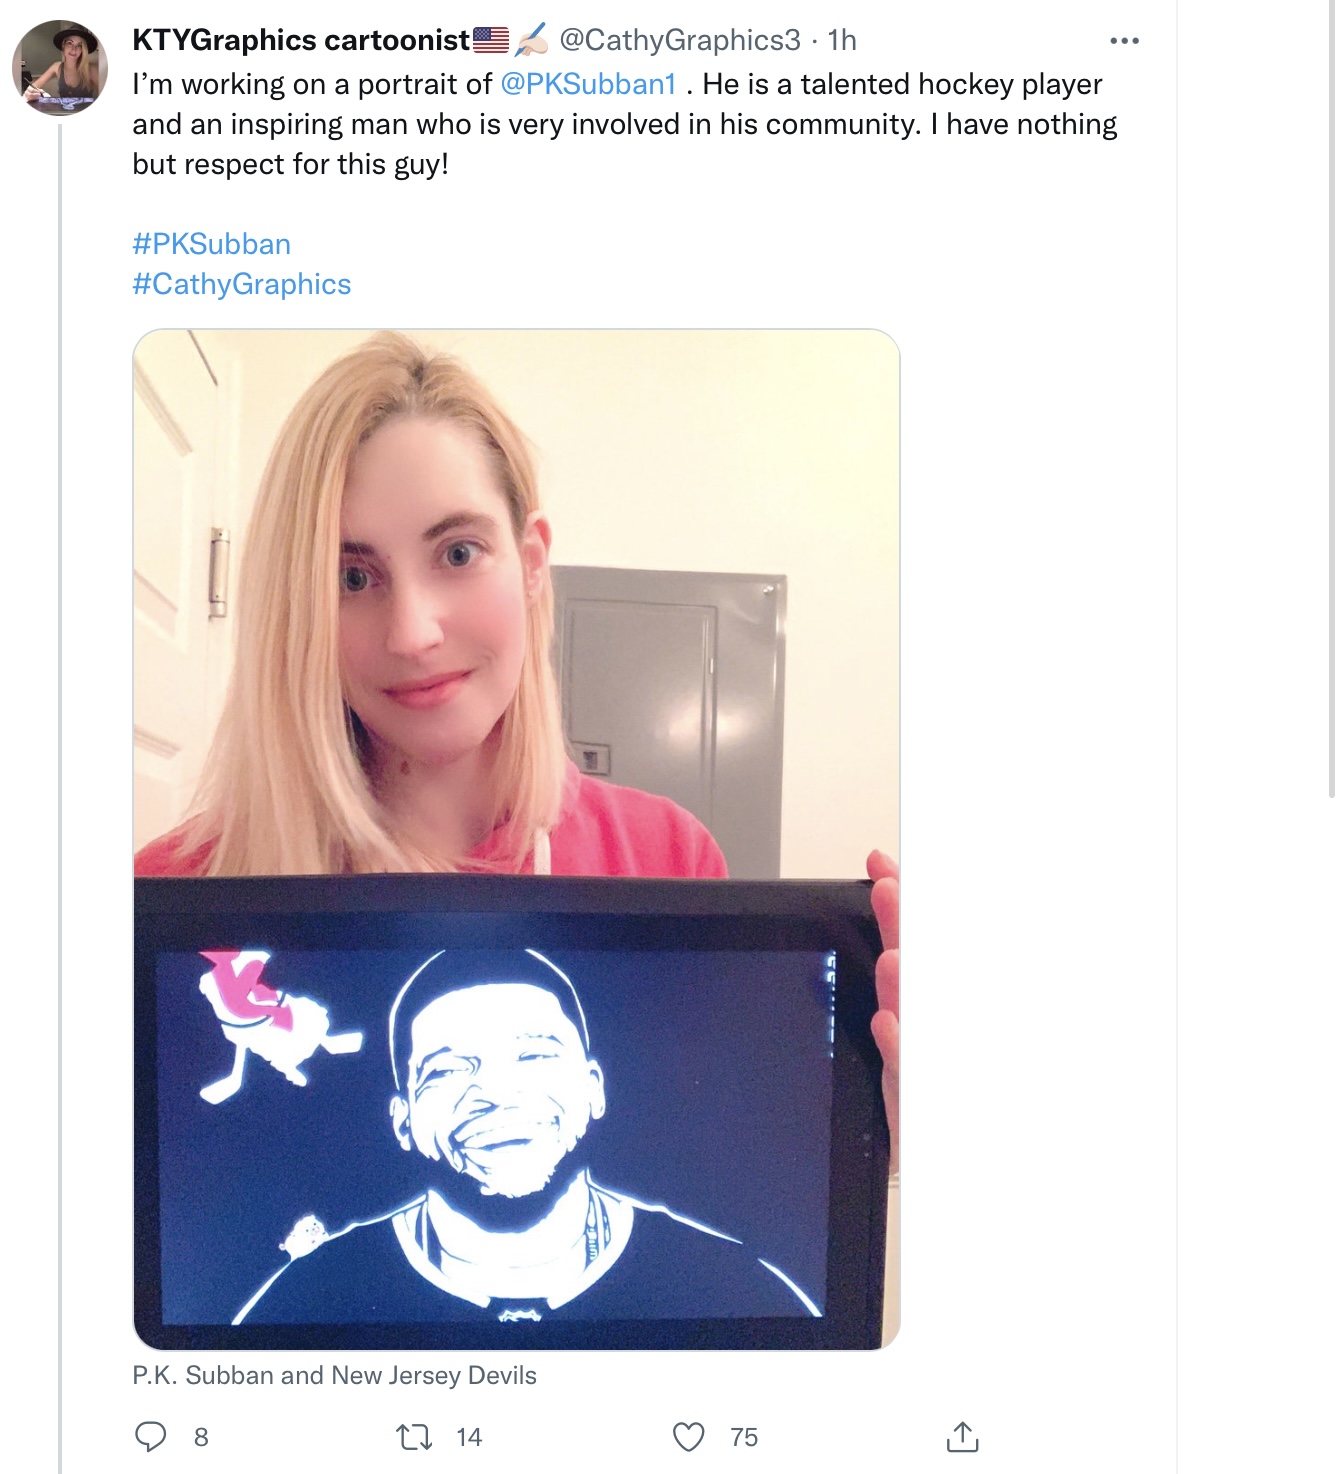Open the three-dot more options menu
The image size is (1341, 1474).
[x=1124, y=41]
